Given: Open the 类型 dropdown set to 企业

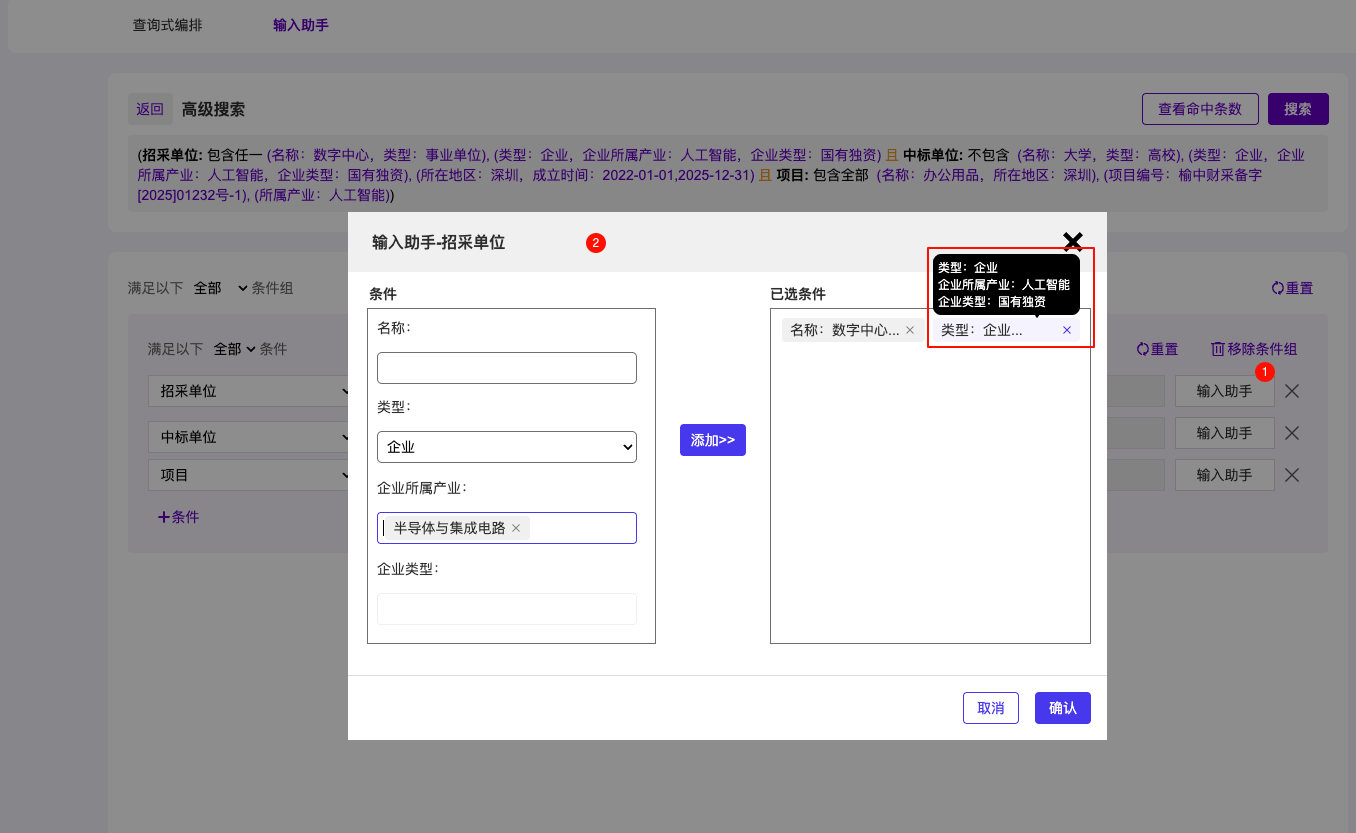Looking at the screenshot, I should 507,447.
